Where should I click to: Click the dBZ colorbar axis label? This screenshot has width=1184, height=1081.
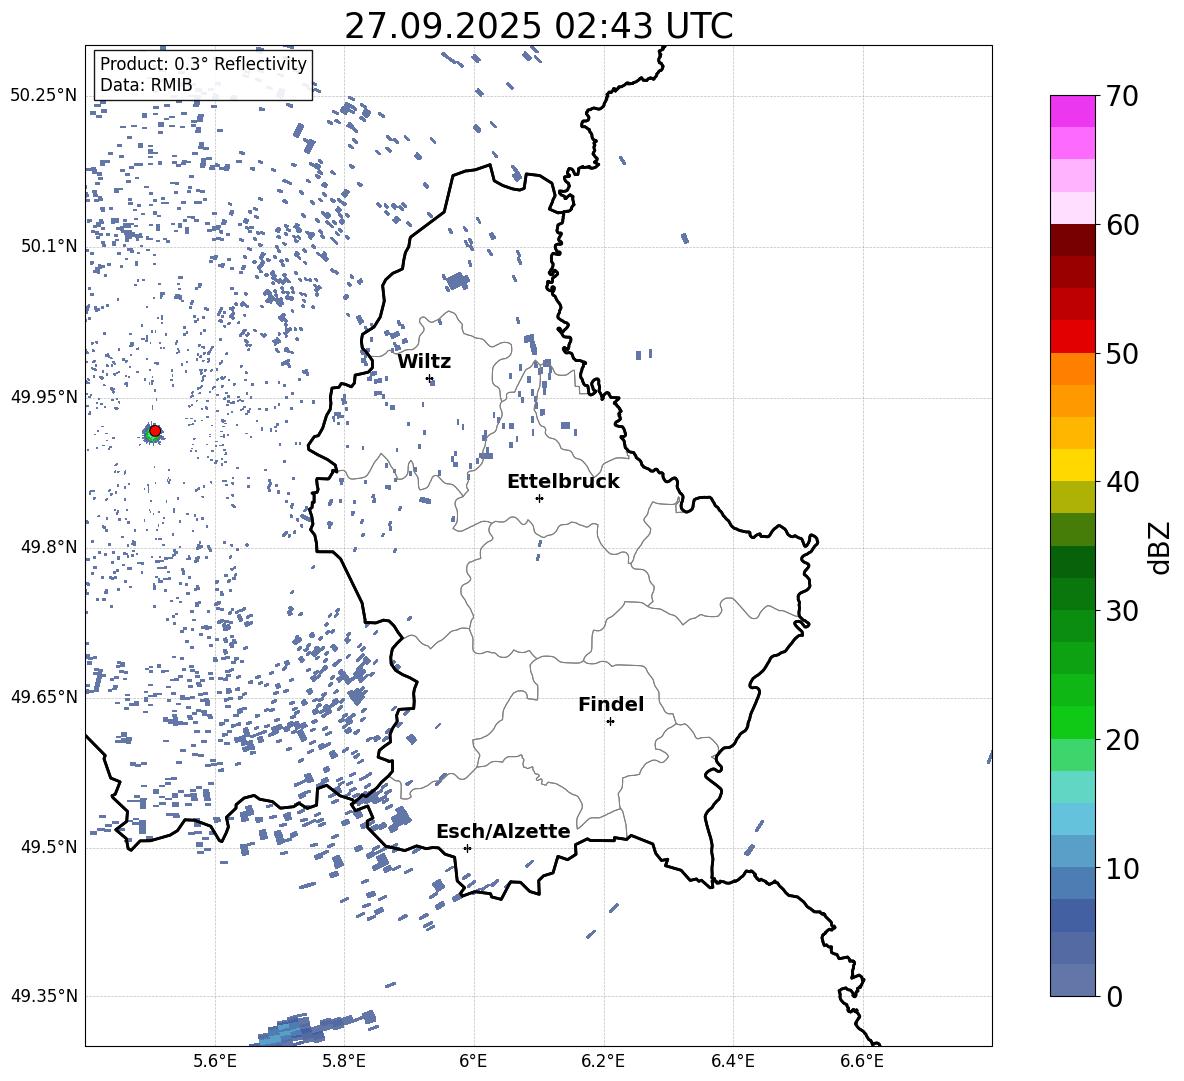point(1161,547)
